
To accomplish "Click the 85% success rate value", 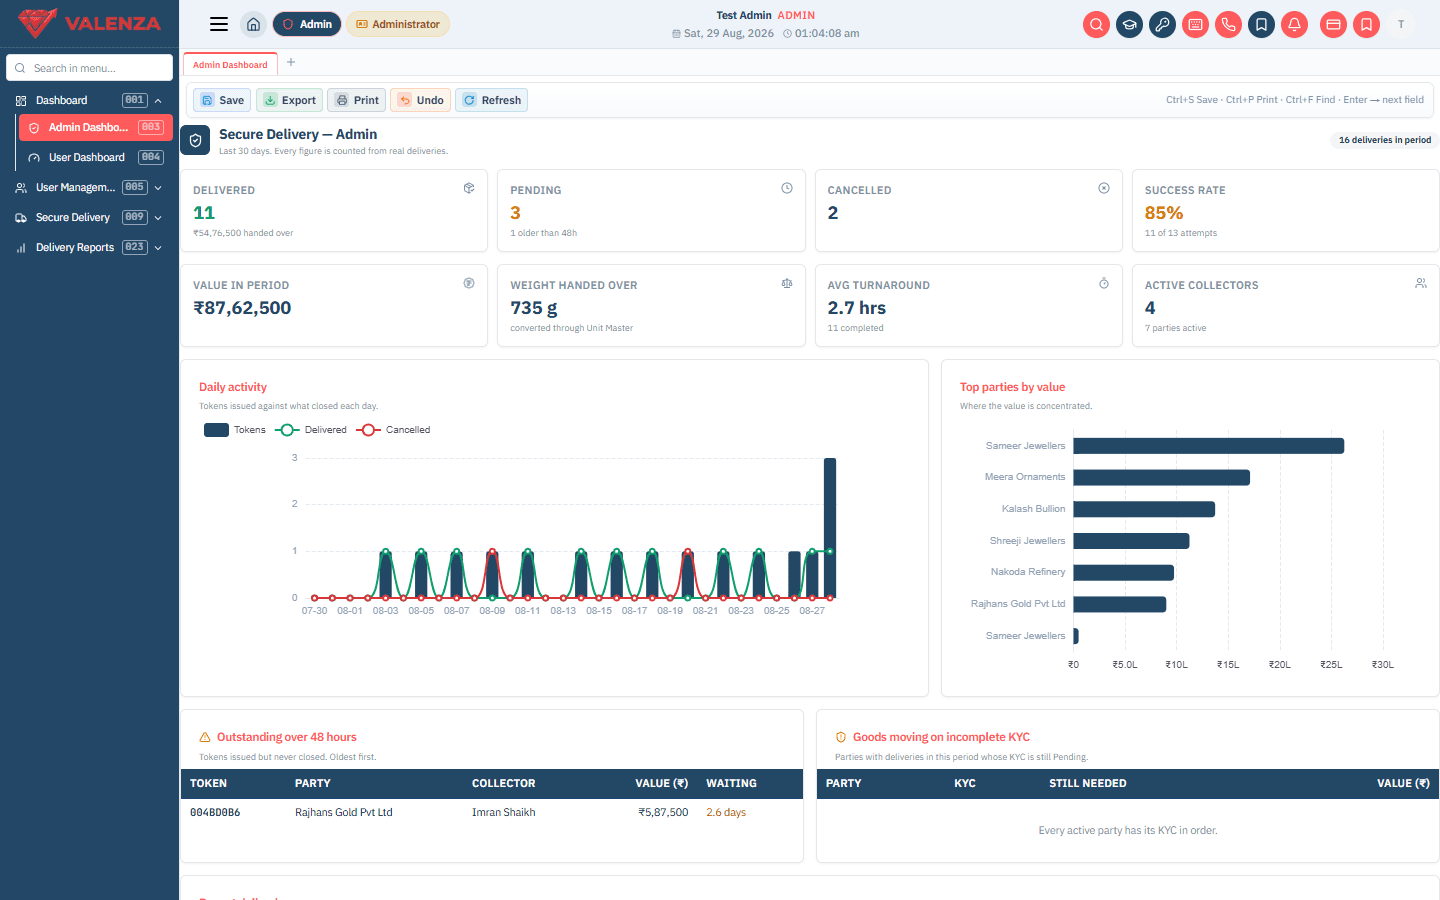I will point(1164,213).
